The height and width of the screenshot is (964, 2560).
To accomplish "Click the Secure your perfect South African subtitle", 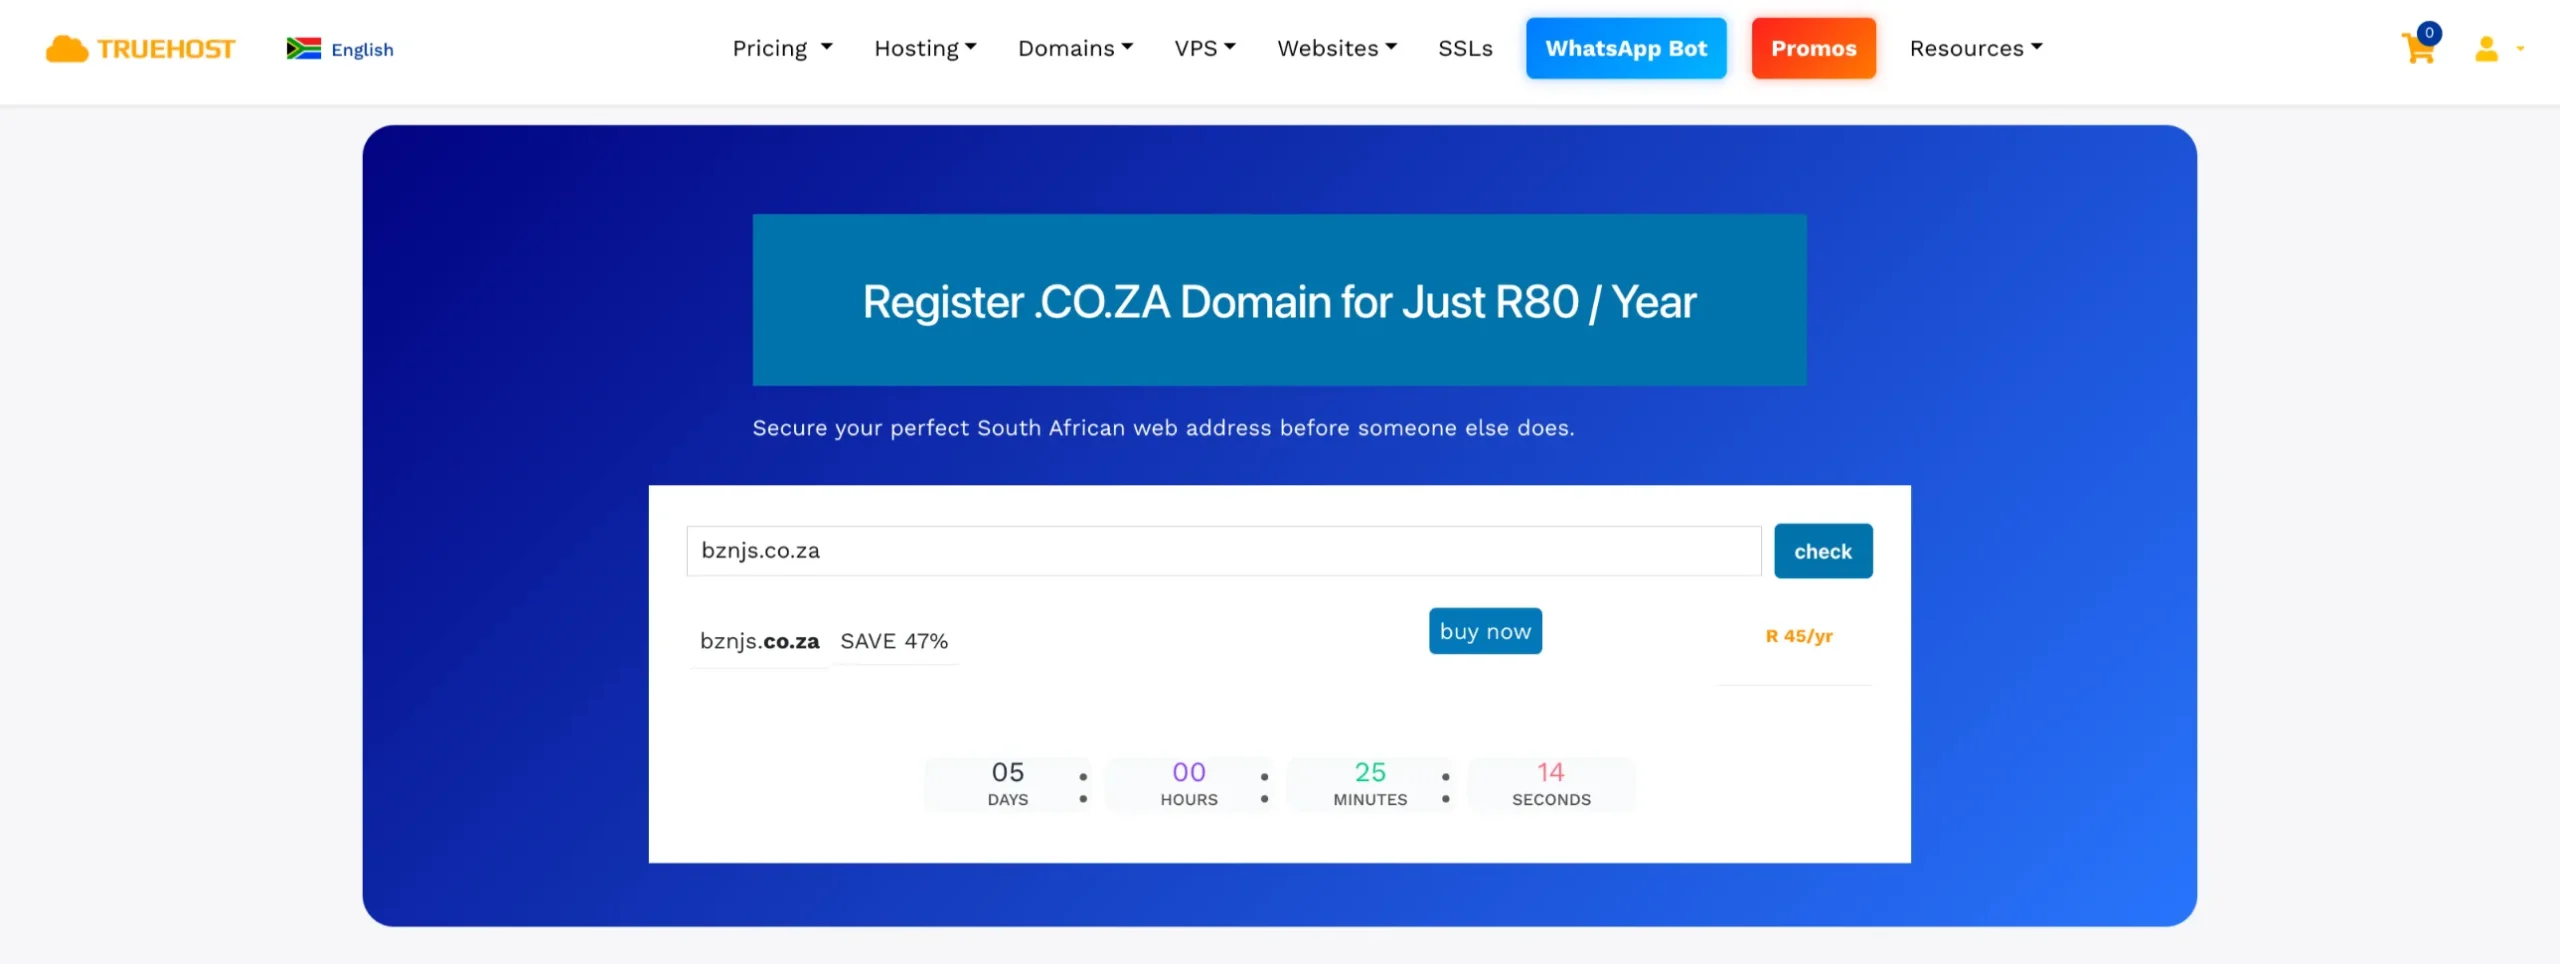I will [1163, 428].
